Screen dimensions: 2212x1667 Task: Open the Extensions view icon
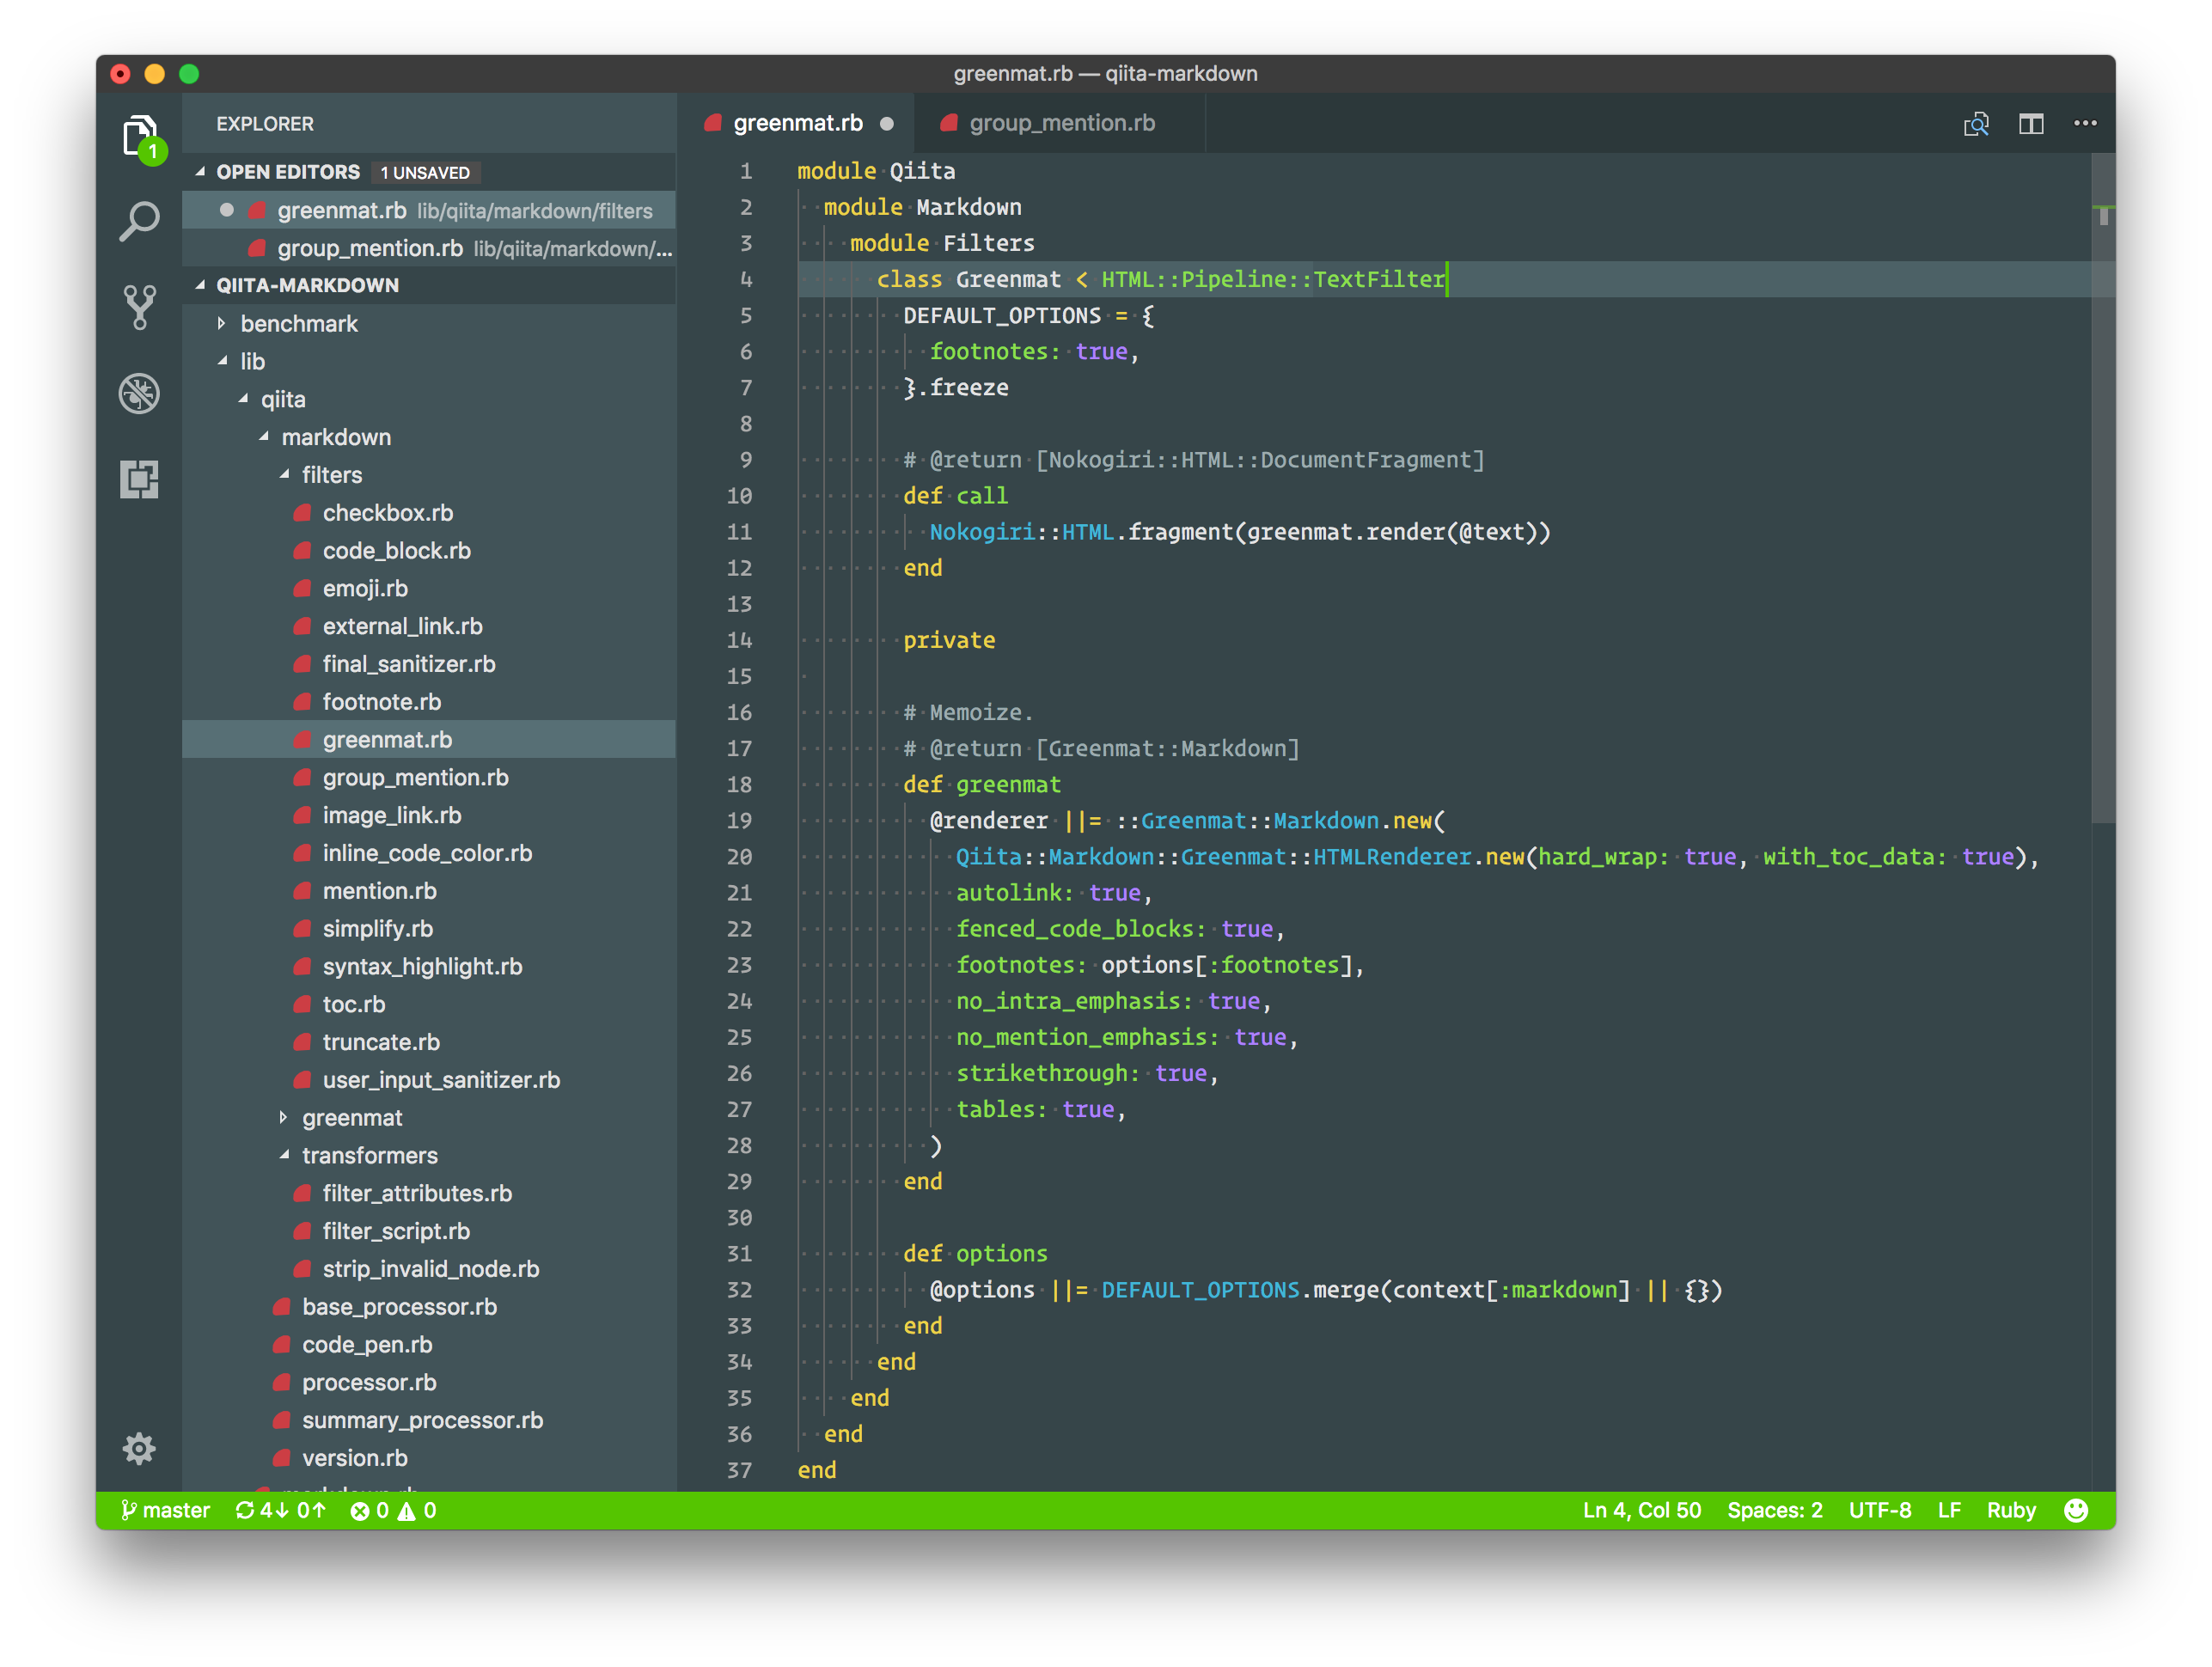point(139,479)
